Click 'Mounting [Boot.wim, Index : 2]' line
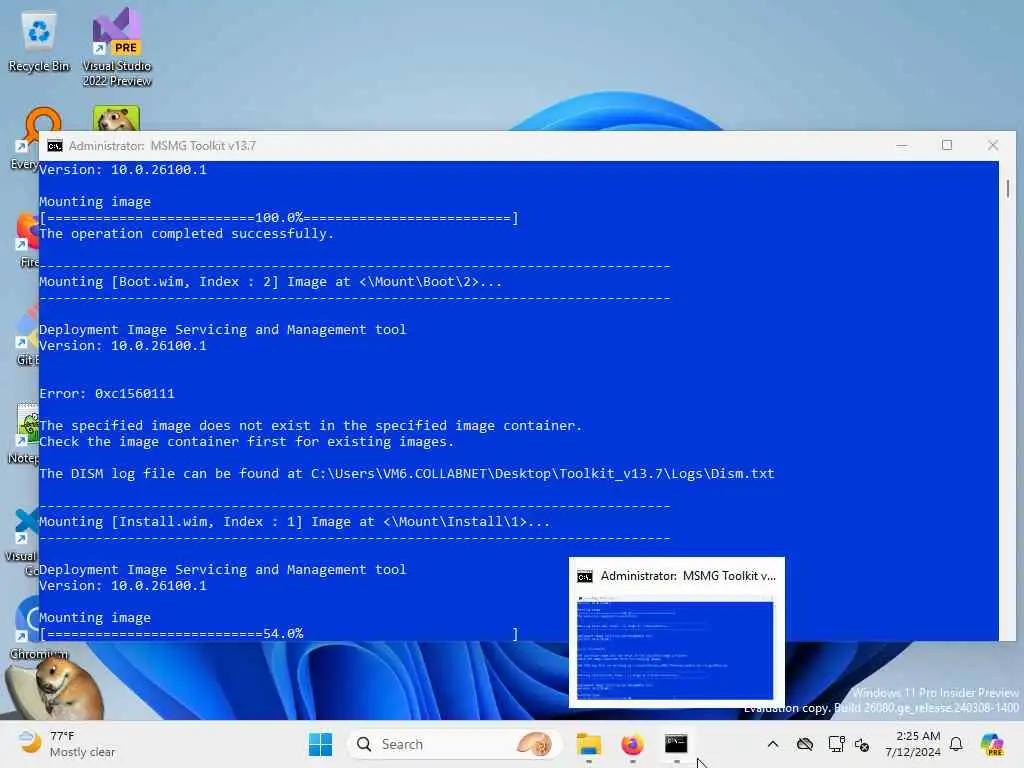This screenshot has height=768, width=1024. click(270, 282)
